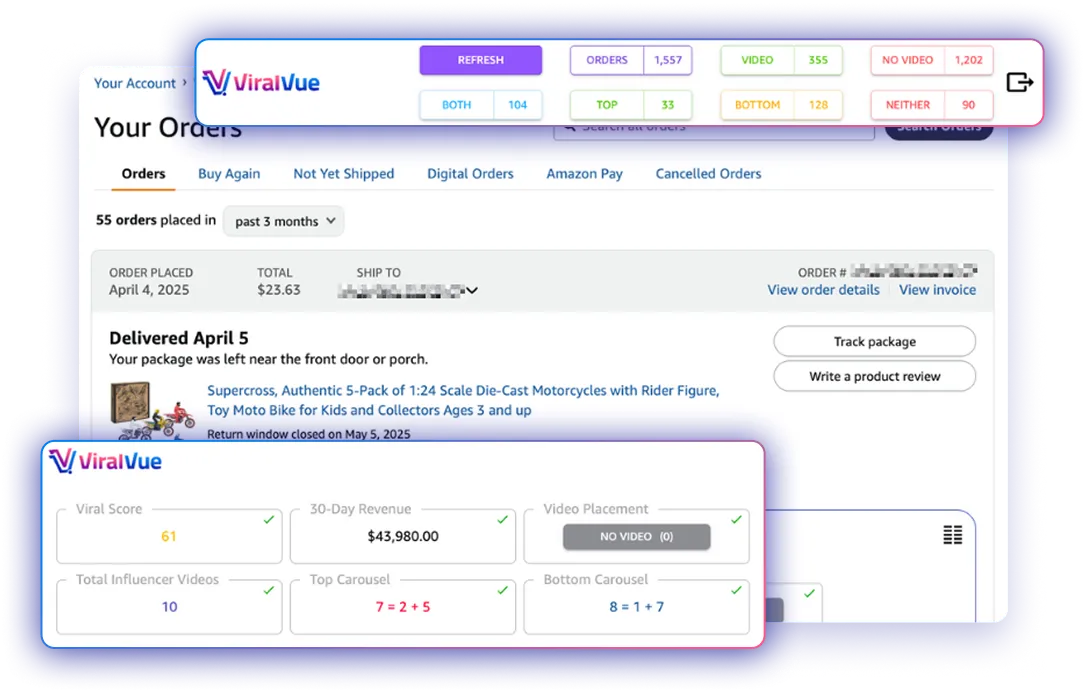Filter by TOP 33

click(631, 105)
